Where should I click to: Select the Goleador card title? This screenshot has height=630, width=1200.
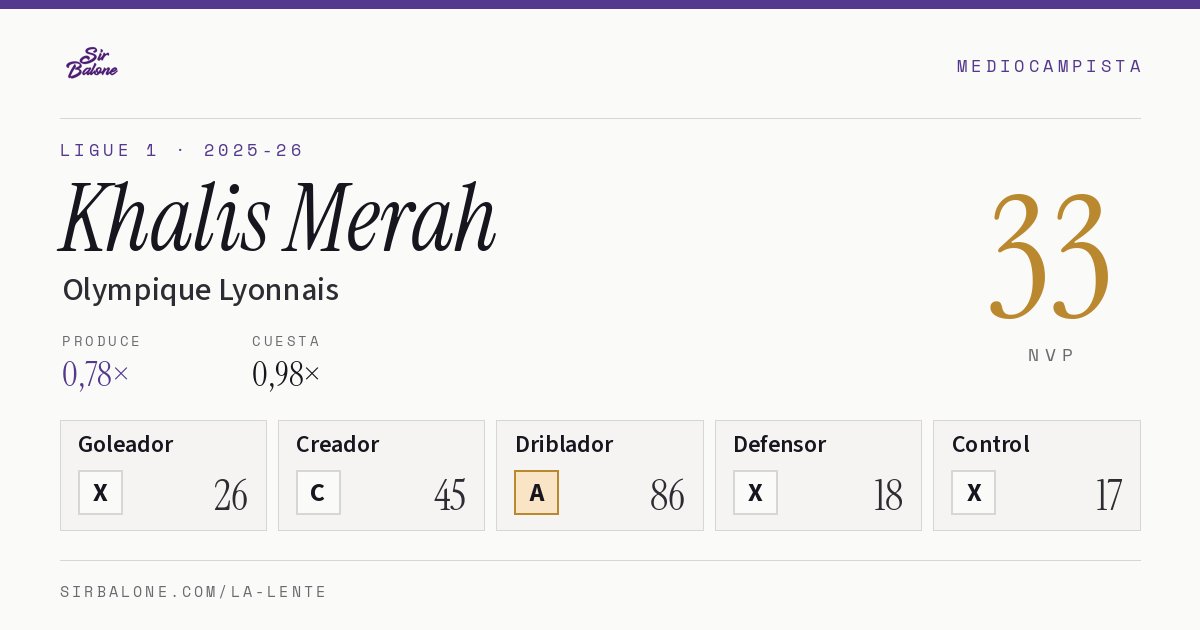click(x=126, y=444)
